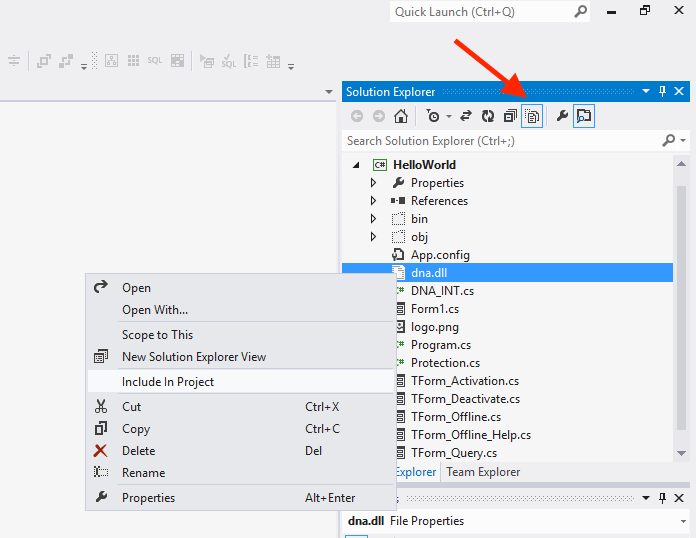Click the Collapse All icon
Viewport: 696px width, 538px height.
(510, 116)
